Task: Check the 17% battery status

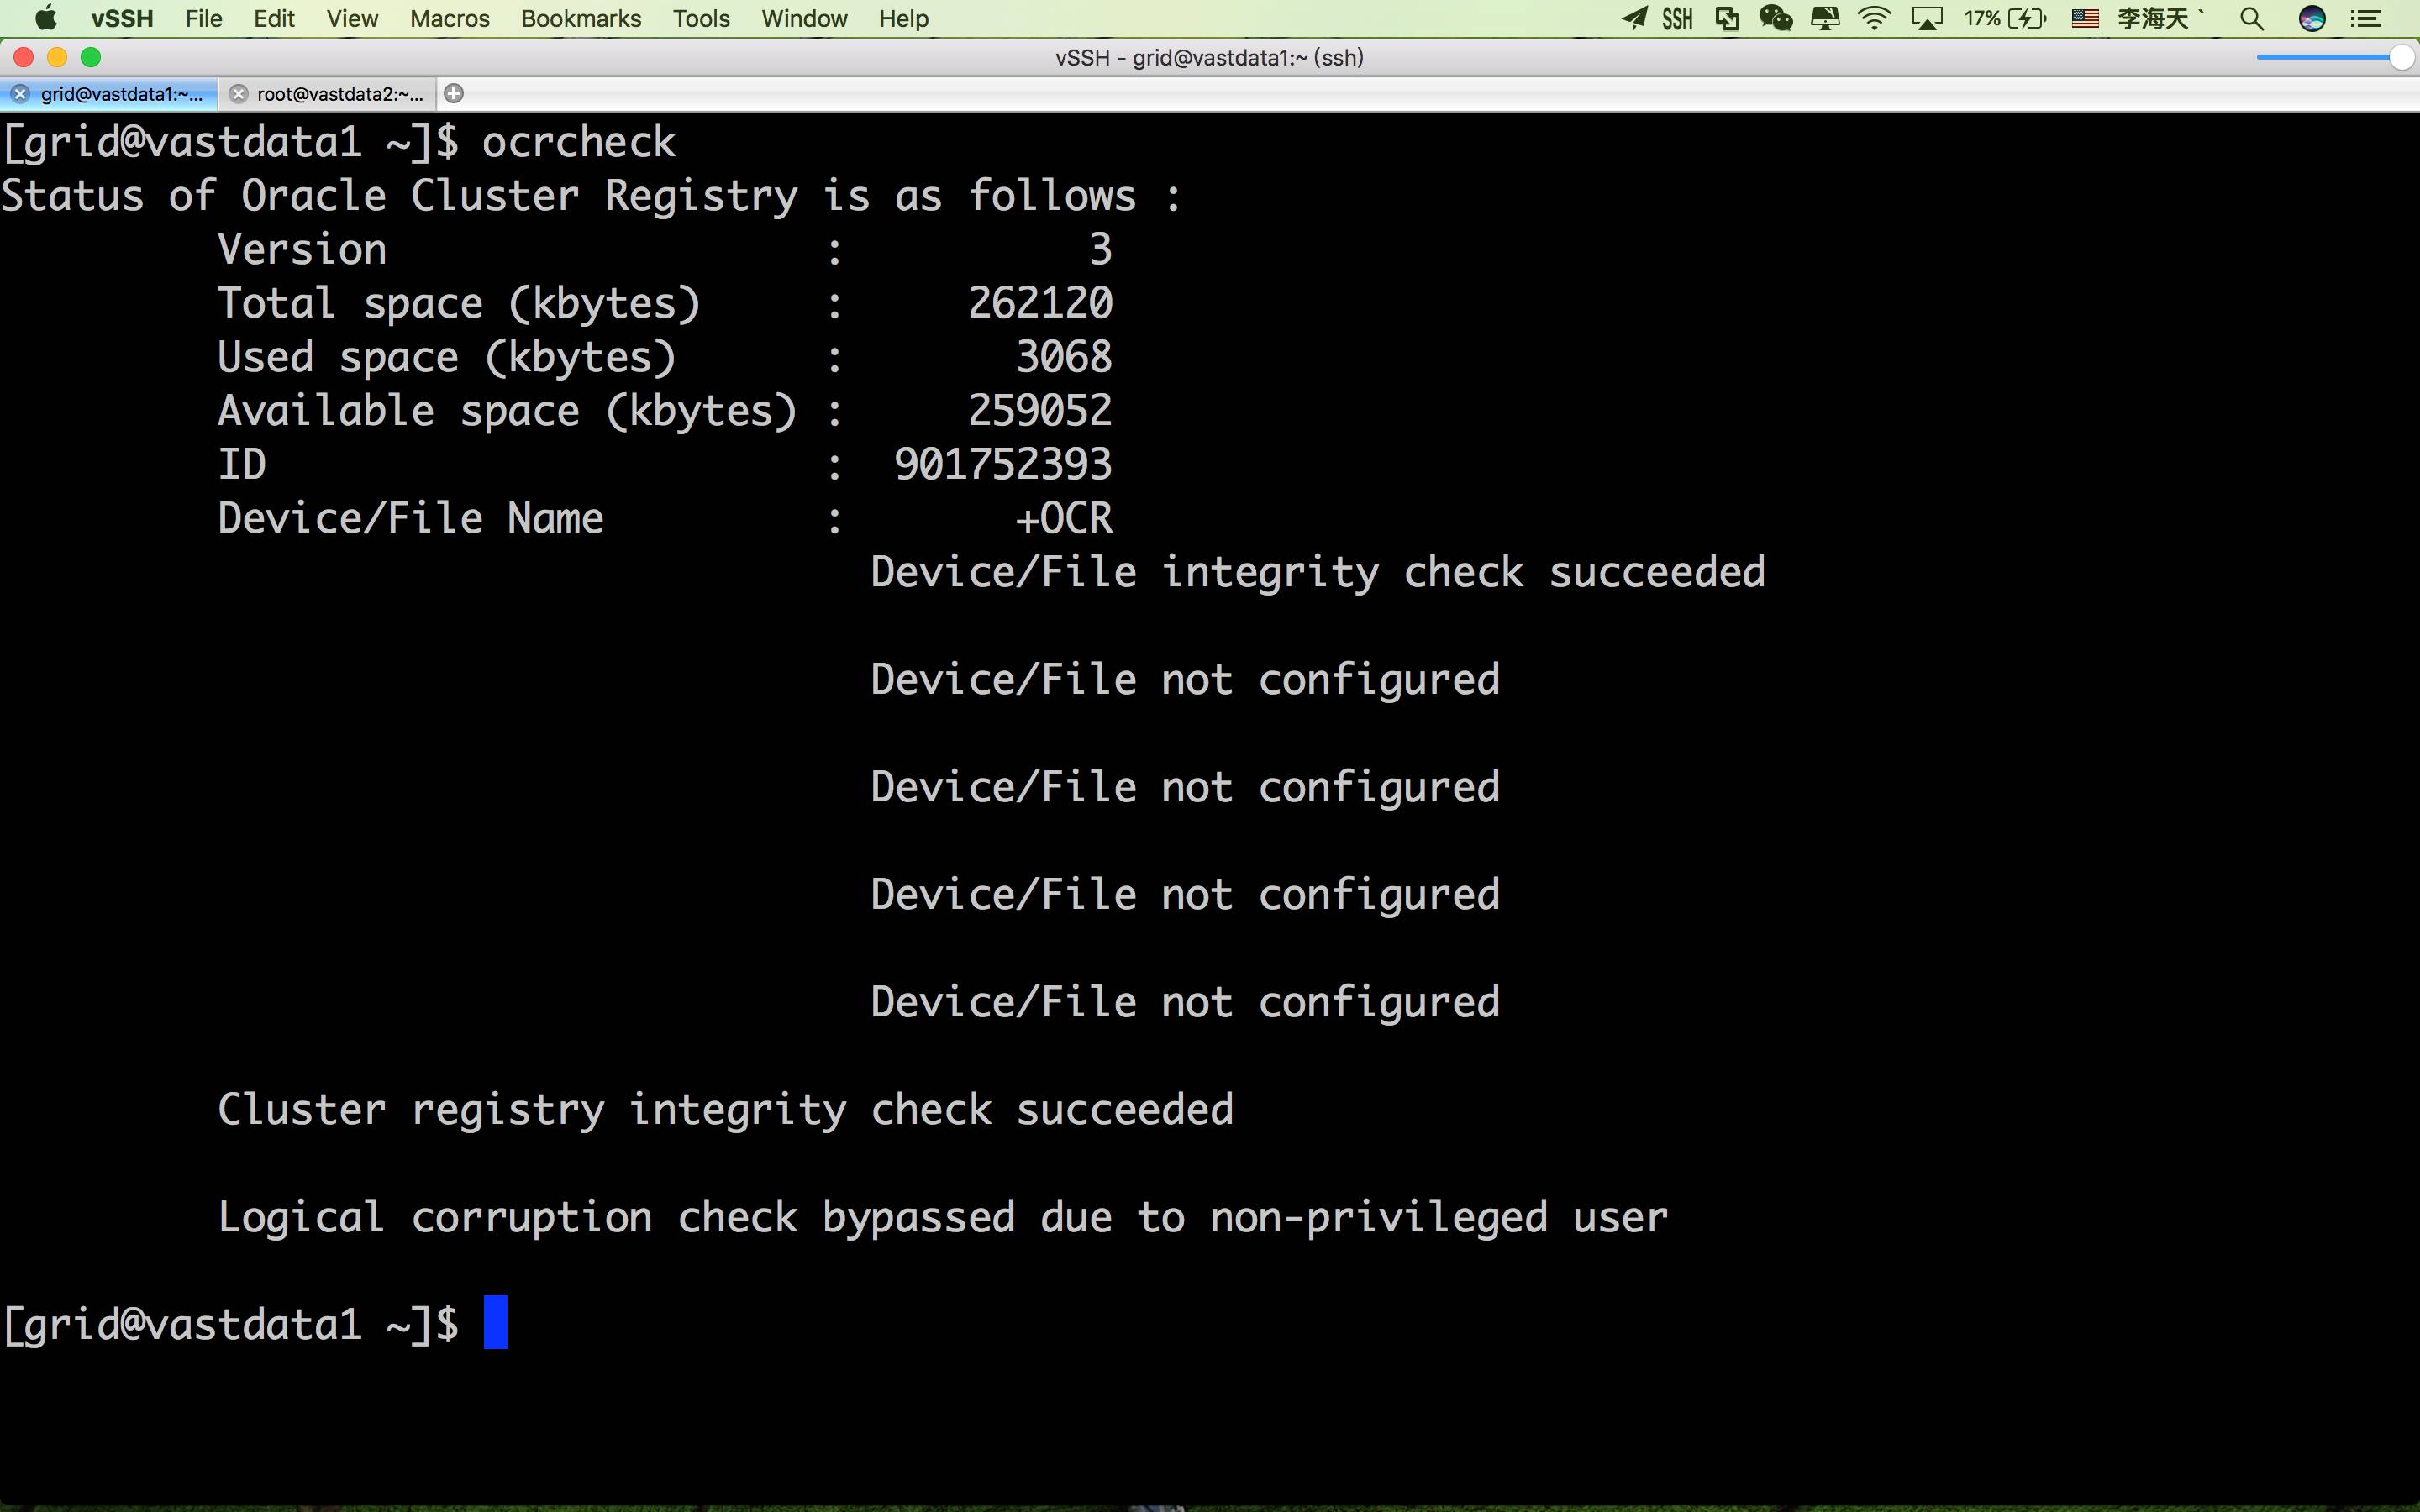Action: [x=2005, y=18]
